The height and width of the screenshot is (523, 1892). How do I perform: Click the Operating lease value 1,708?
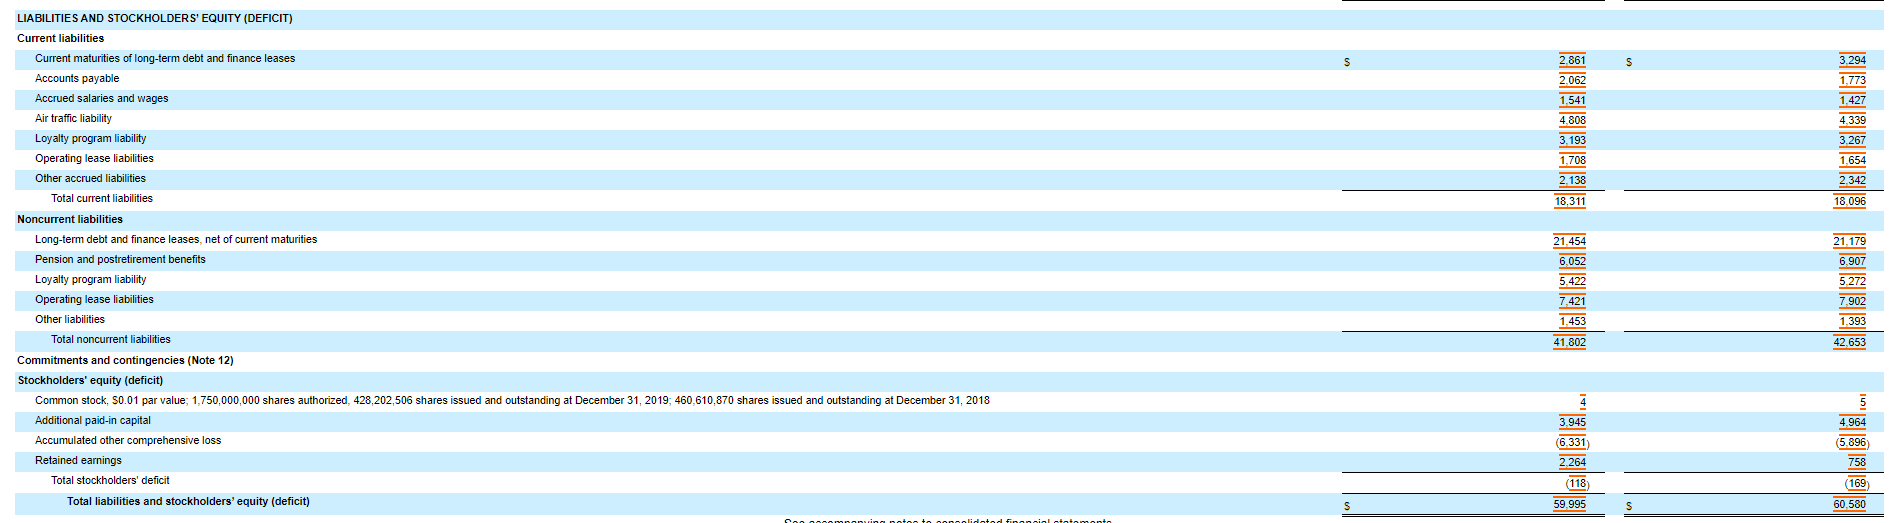[1572, 160]
